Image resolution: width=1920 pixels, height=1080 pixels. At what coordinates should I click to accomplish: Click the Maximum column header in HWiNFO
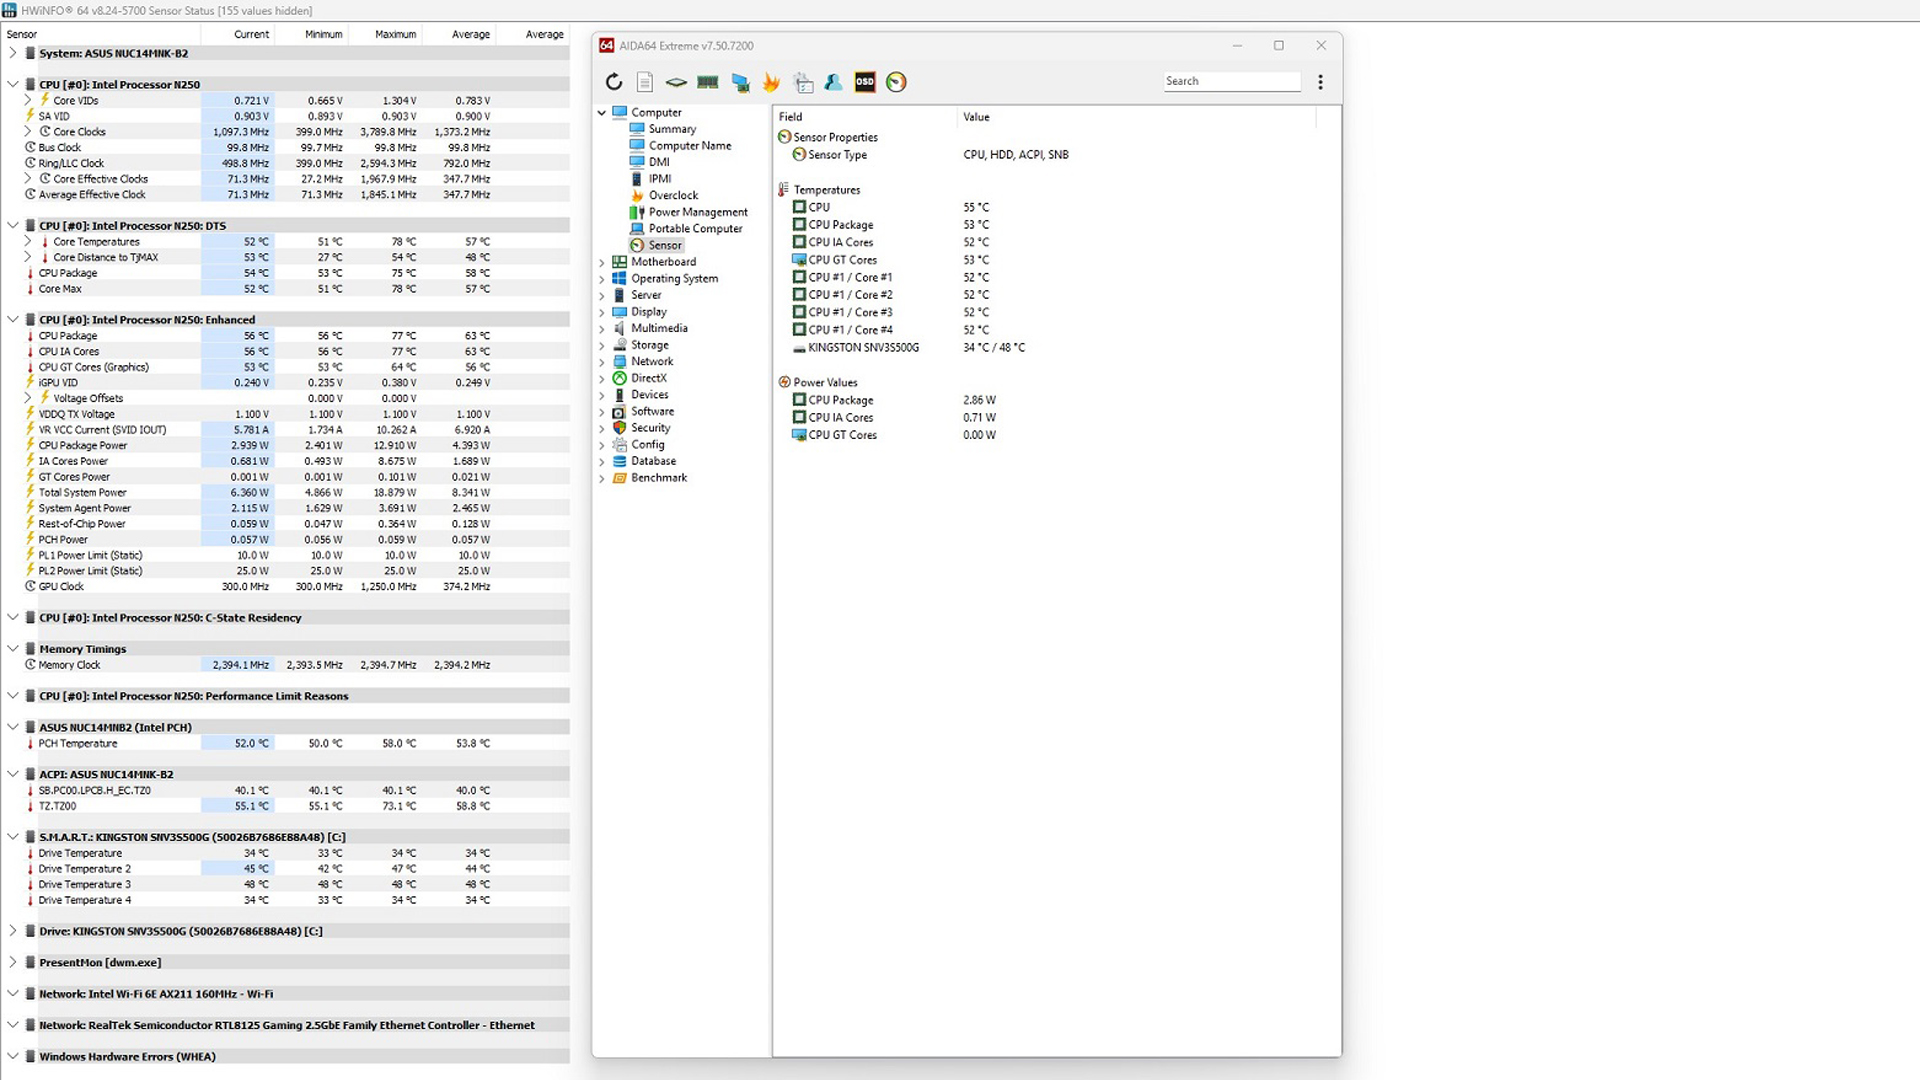(x=395, y=34)
